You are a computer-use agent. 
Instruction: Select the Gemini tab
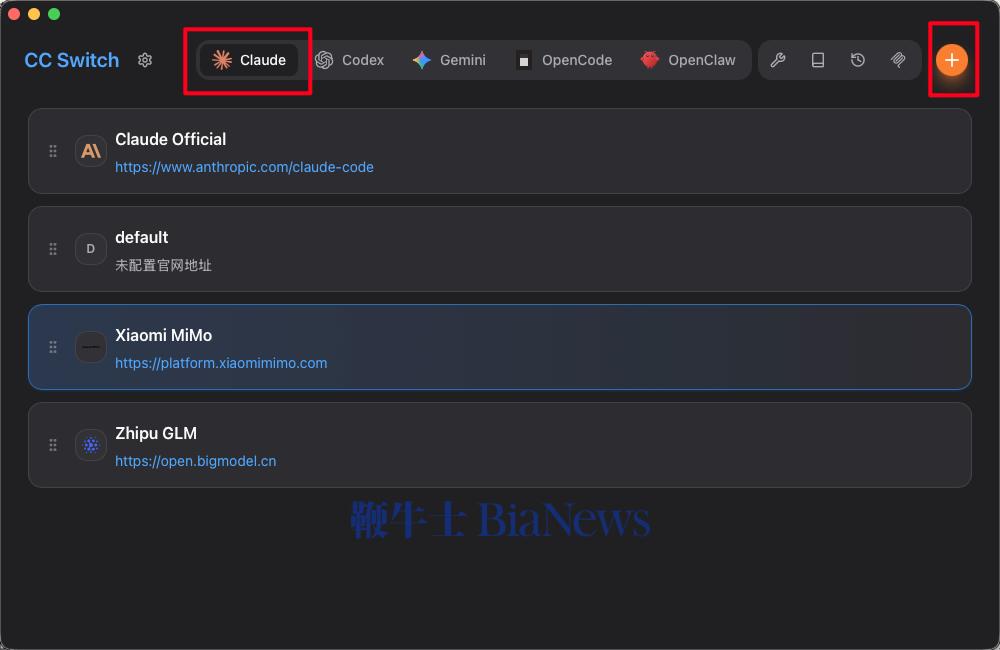pyautogui.click(x=448, y=60)
